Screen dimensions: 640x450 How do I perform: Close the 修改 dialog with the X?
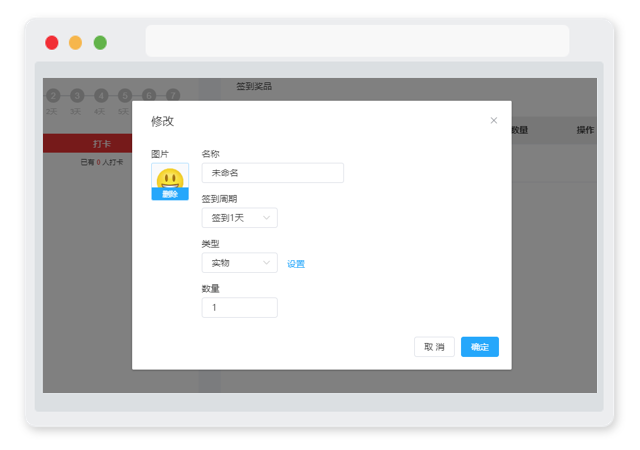[x=493, y=120]
